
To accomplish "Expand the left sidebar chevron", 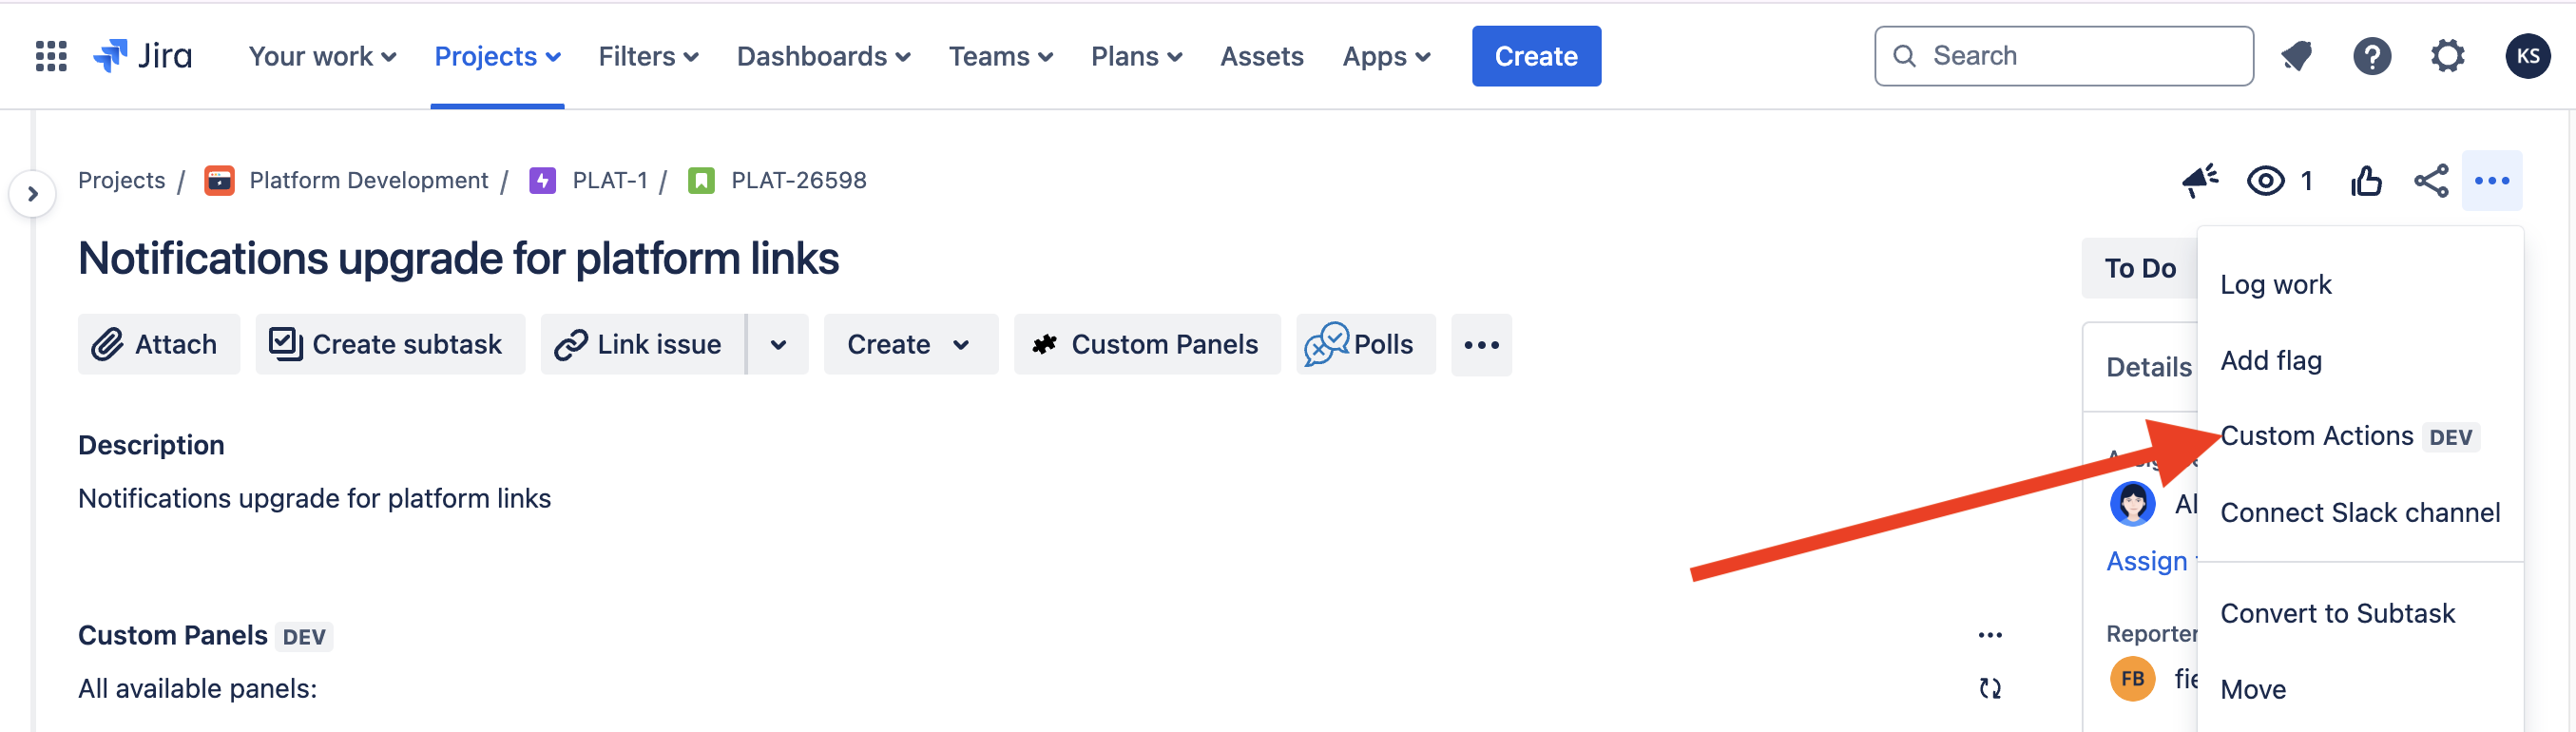I will point(33,194).
